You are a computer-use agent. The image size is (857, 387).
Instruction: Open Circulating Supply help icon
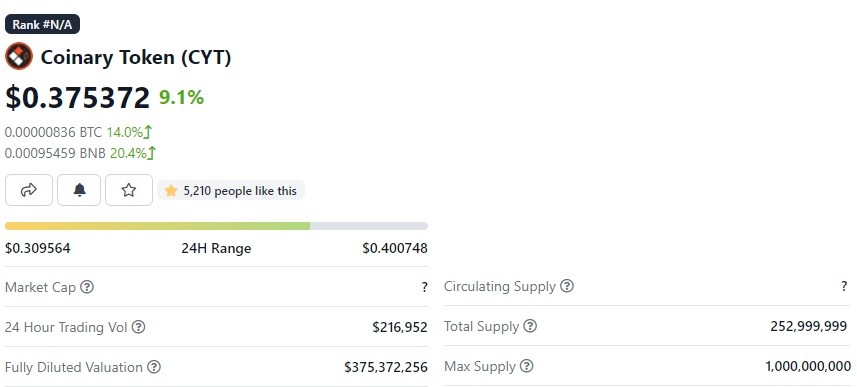(567, 286)
